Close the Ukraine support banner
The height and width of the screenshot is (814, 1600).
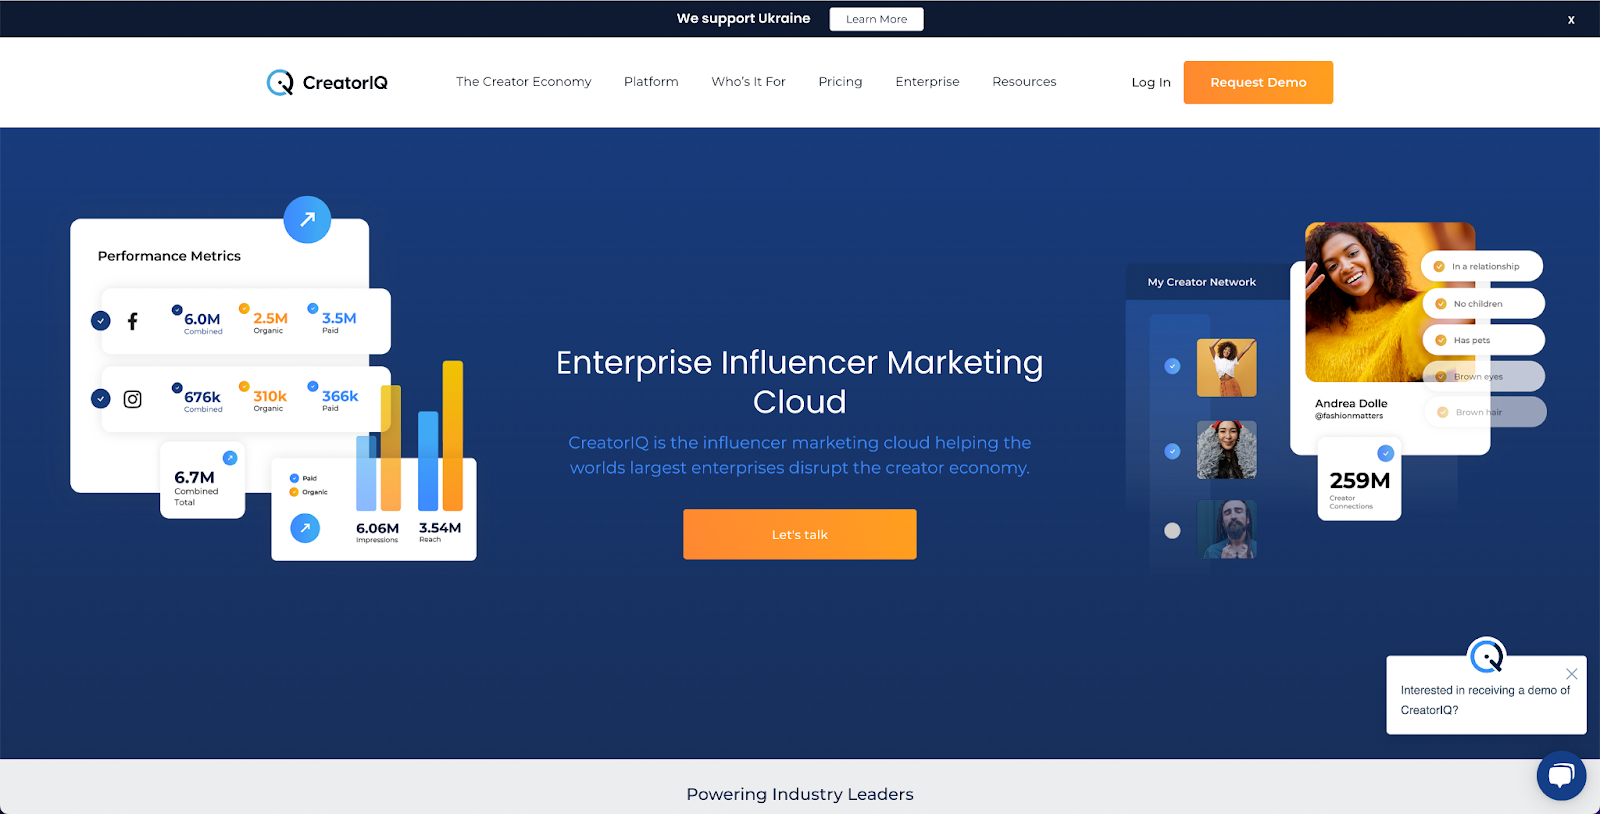(x=1571, y=19)
